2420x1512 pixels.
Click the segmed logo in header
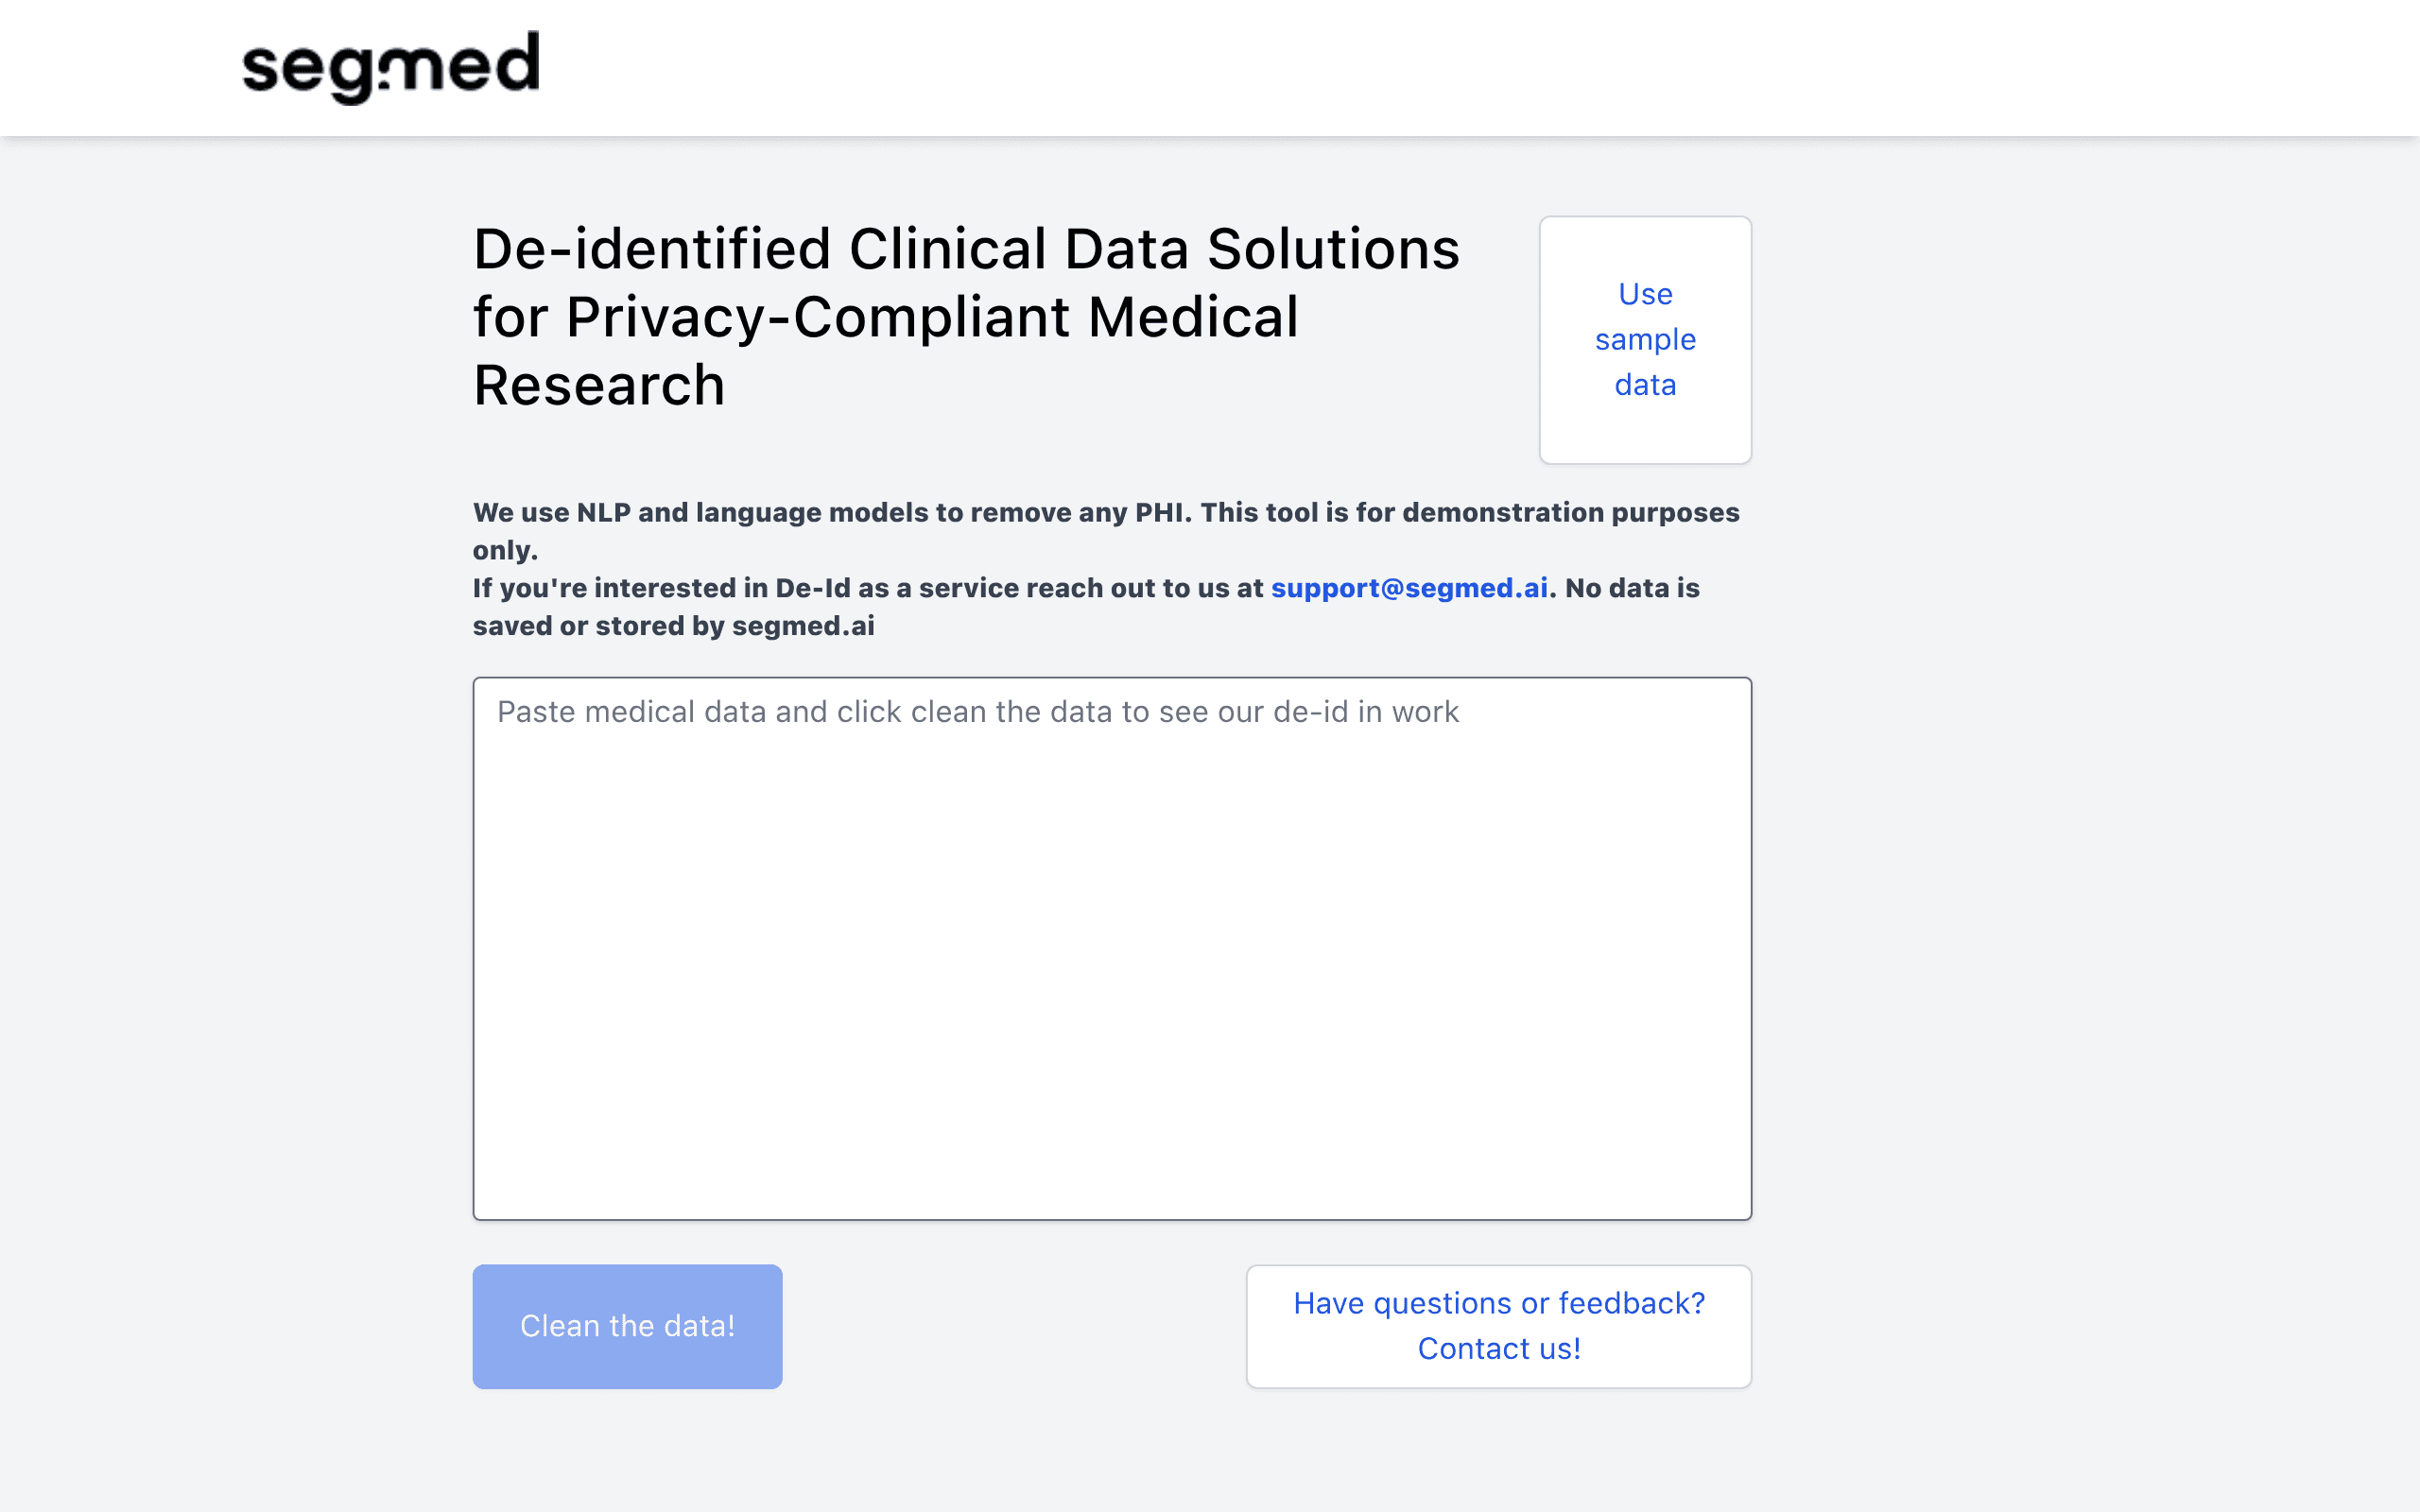click(x=391, y=67)
